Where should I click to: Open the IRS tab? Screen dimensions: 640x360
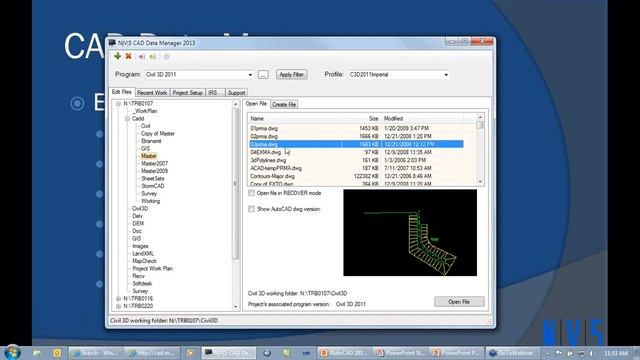(215, 93)
